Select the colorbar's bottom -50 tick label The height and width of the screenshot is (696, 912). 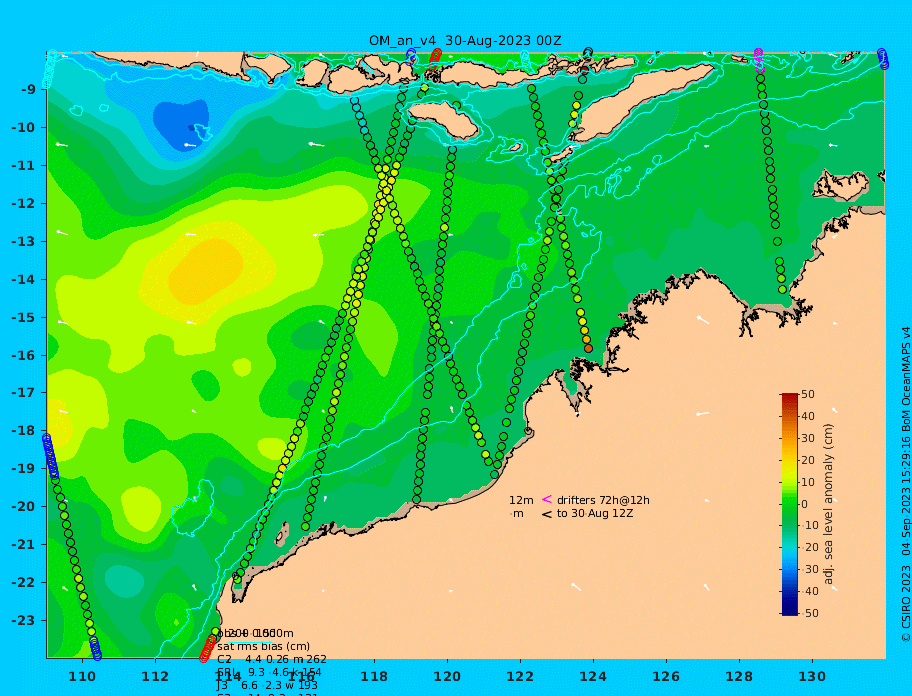click(x=810, y=613)
